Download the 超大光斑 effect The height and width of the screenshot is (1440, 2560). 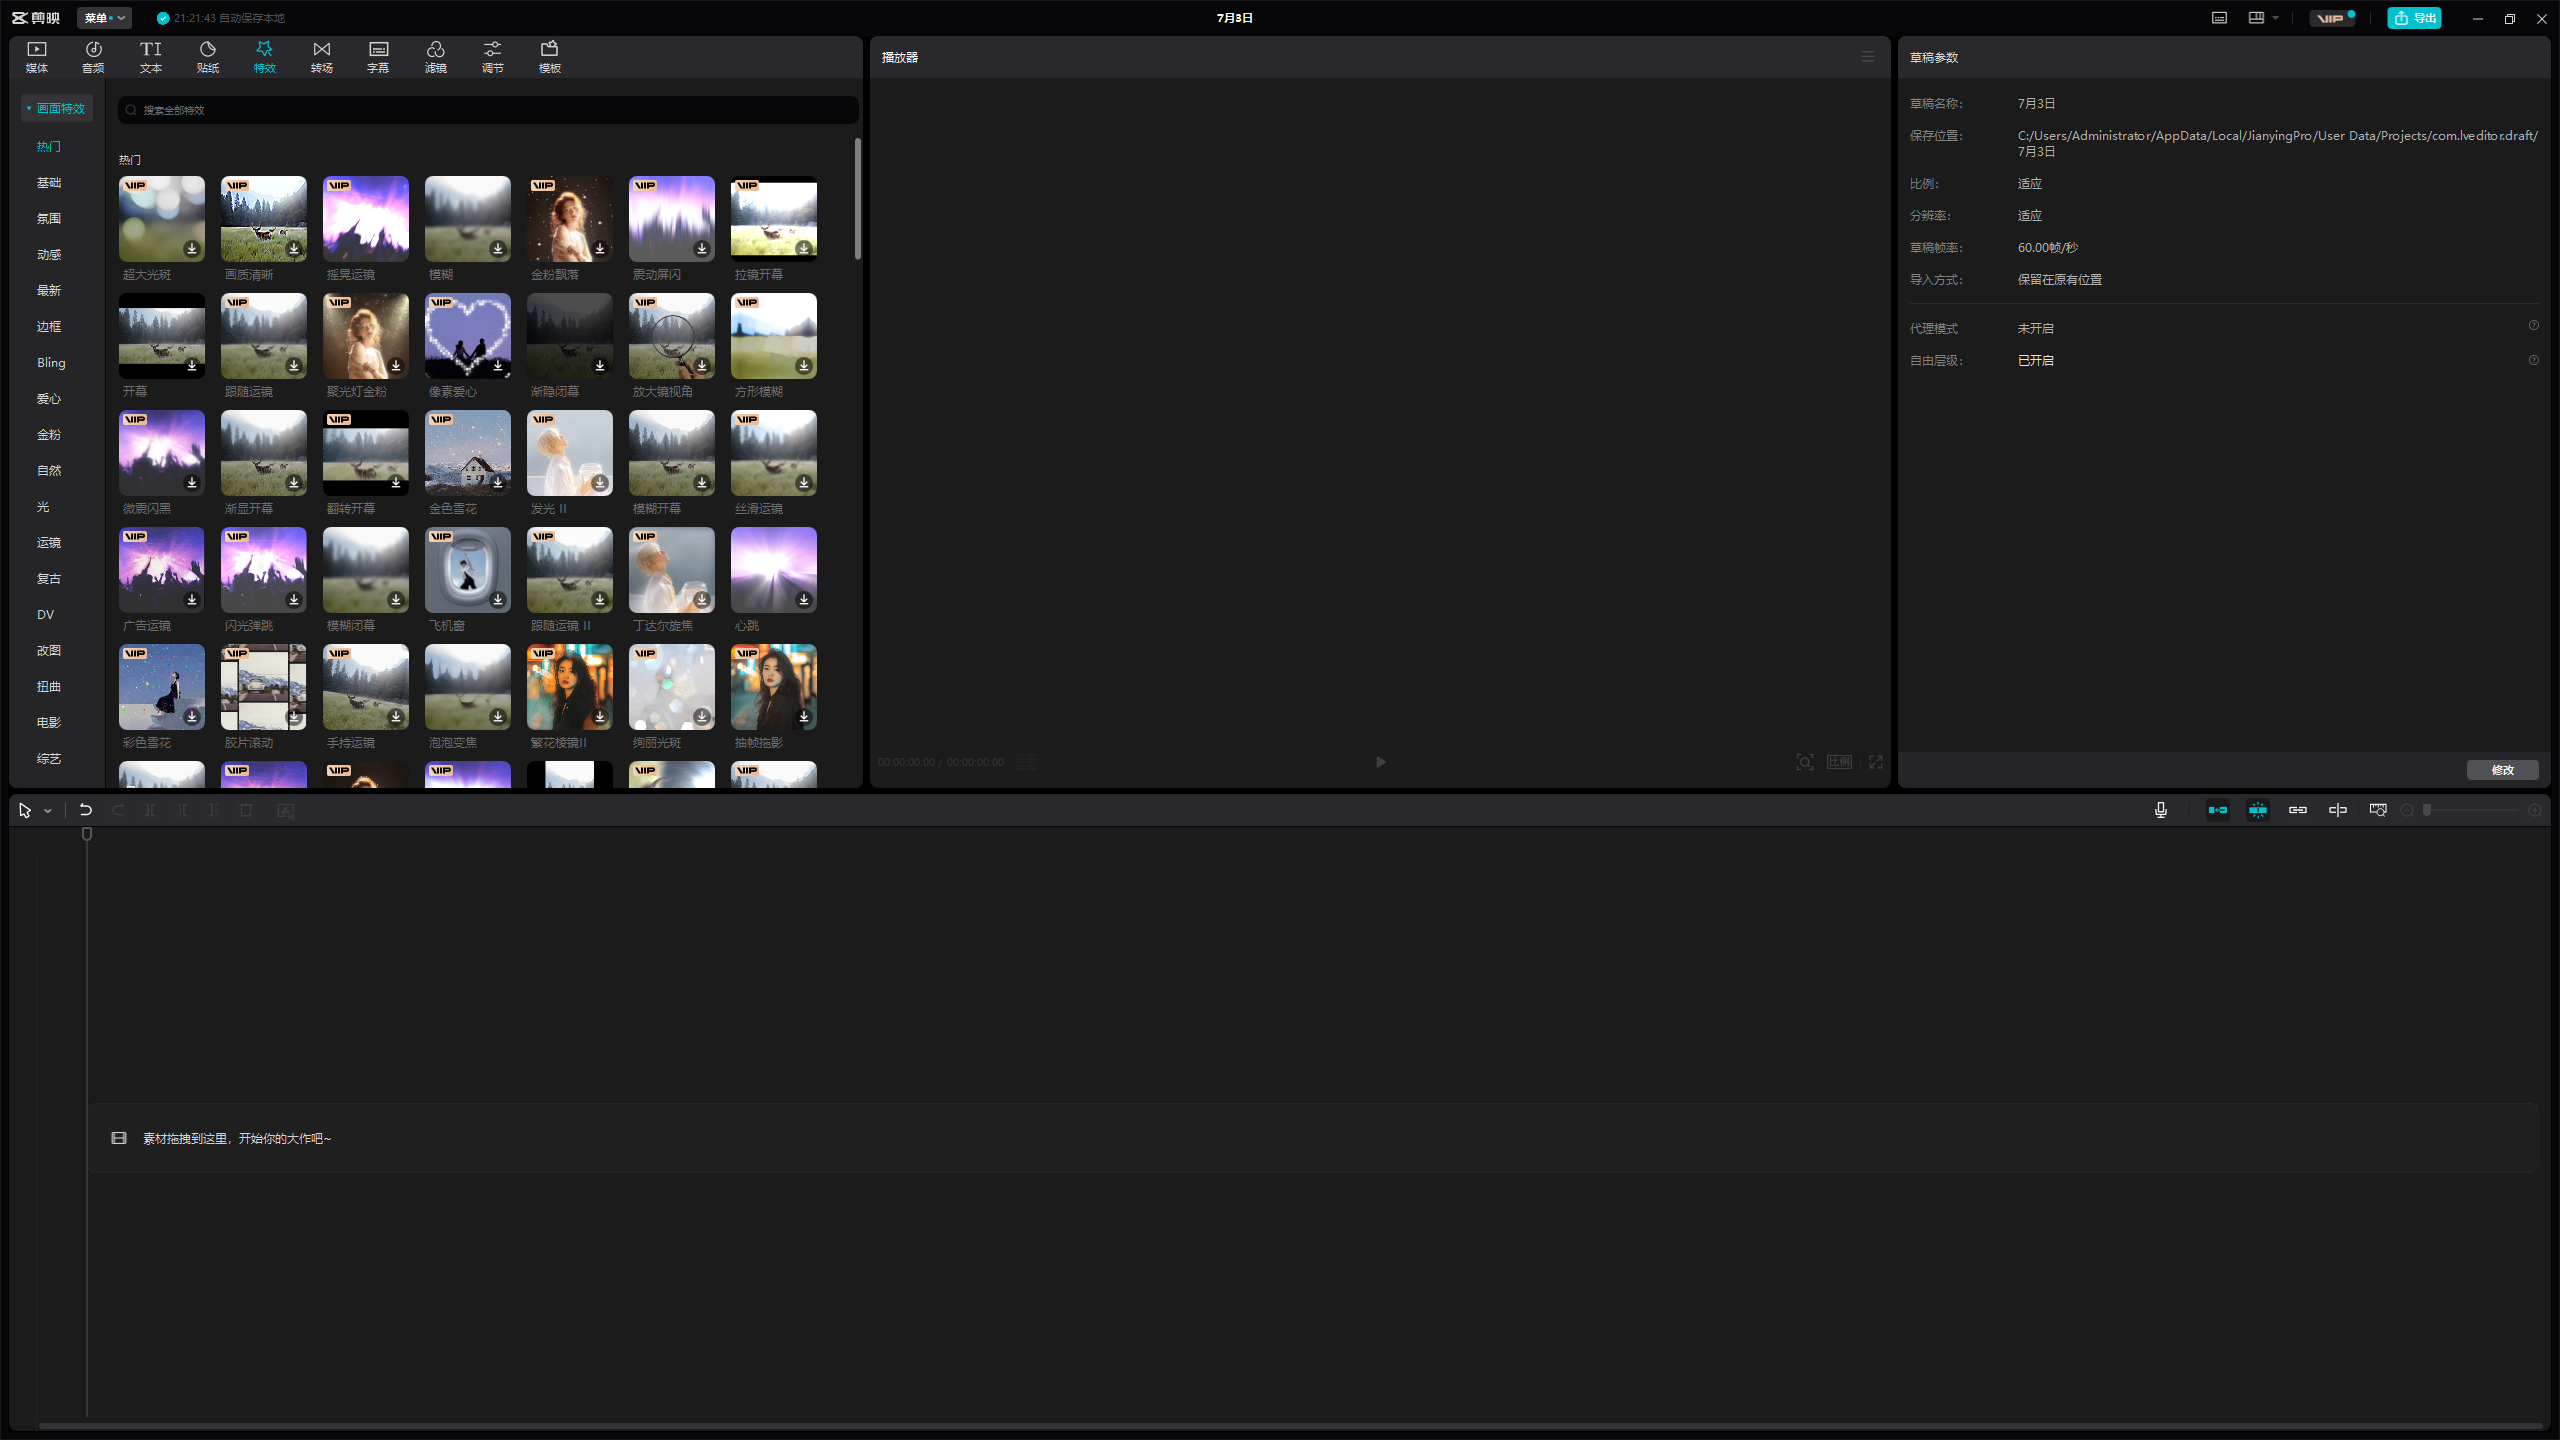[192, 249]
